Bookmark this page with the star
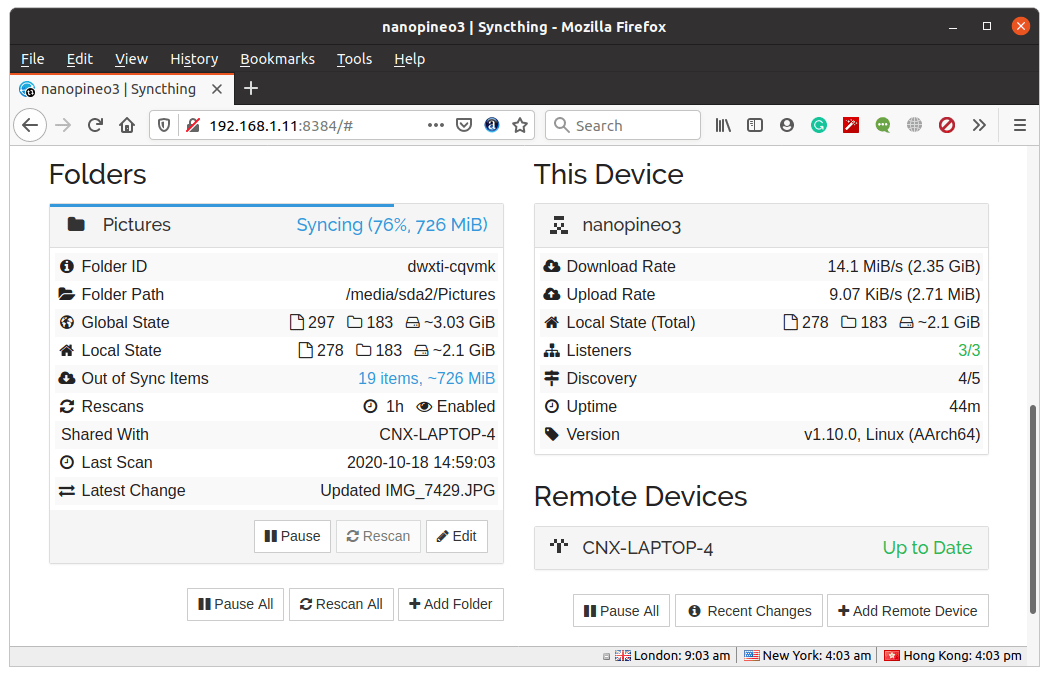The width and height of the screenshot is (1049, 676). (520, 125)
